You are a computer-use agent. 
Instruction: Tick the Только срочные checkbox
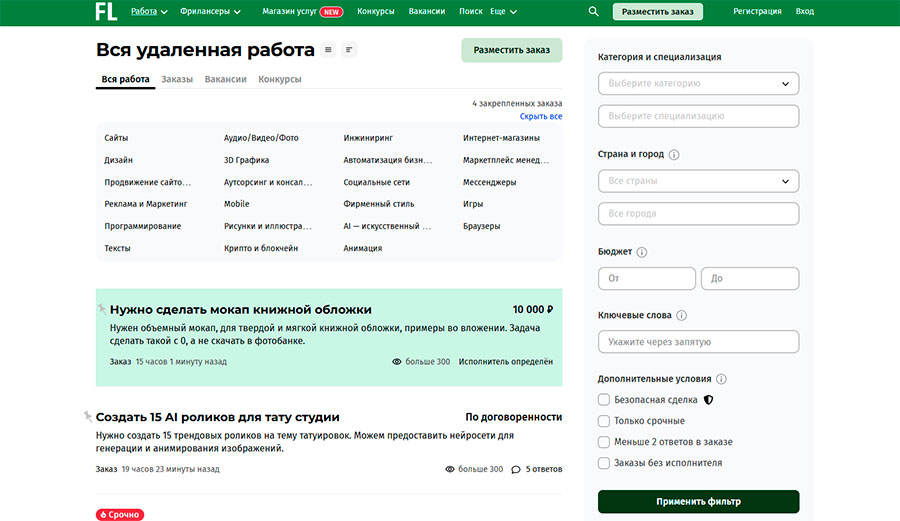pyautogui.click(x=604, y=421)
